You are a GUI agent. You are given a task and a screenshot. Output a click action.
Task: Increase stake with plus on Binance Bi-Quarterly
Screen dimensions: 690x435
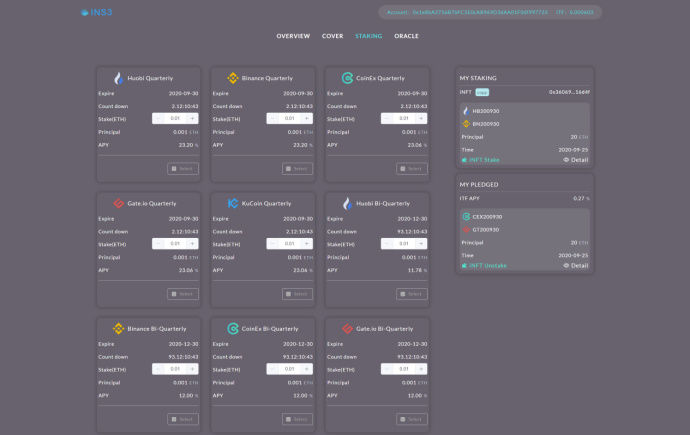192,369
